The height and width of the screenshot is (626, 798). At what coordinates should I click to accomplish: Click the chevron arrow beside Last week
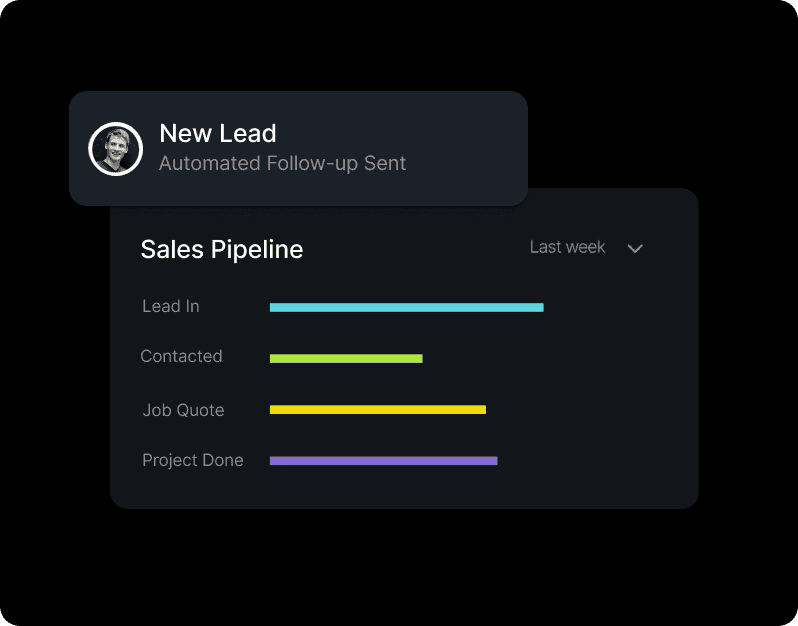[635, 248]
